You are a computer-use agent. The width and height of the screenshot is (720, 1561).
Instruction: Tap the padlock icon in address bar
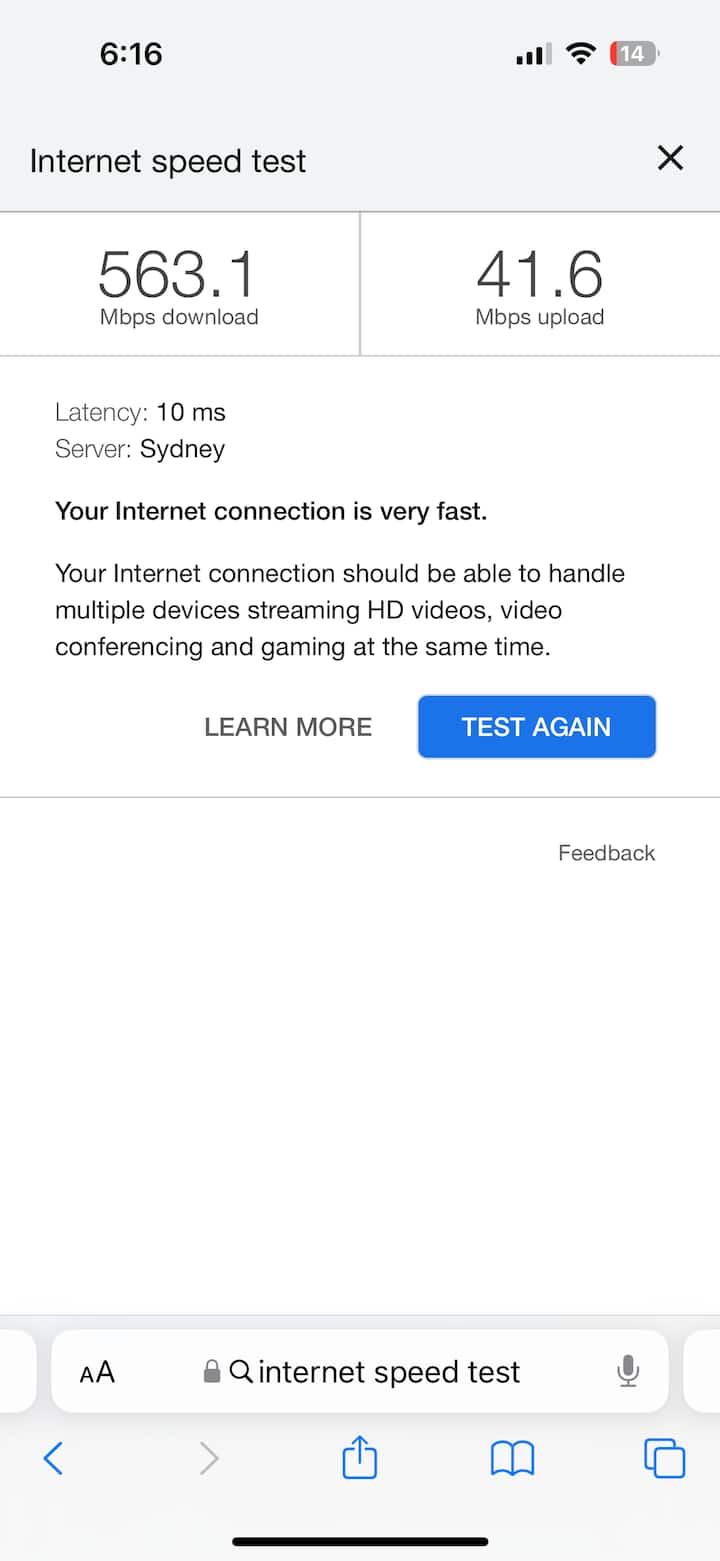pyautogui.click(x=212, y=1371)
